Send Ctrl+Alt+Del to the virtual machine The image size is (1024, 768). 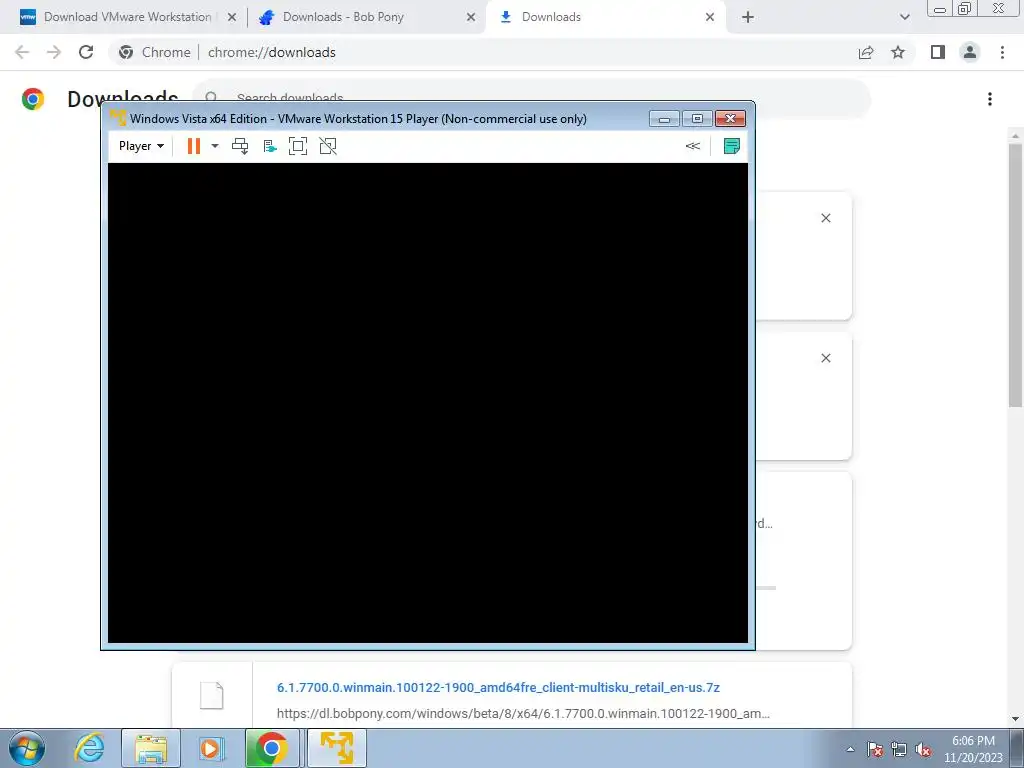[240, 146]
